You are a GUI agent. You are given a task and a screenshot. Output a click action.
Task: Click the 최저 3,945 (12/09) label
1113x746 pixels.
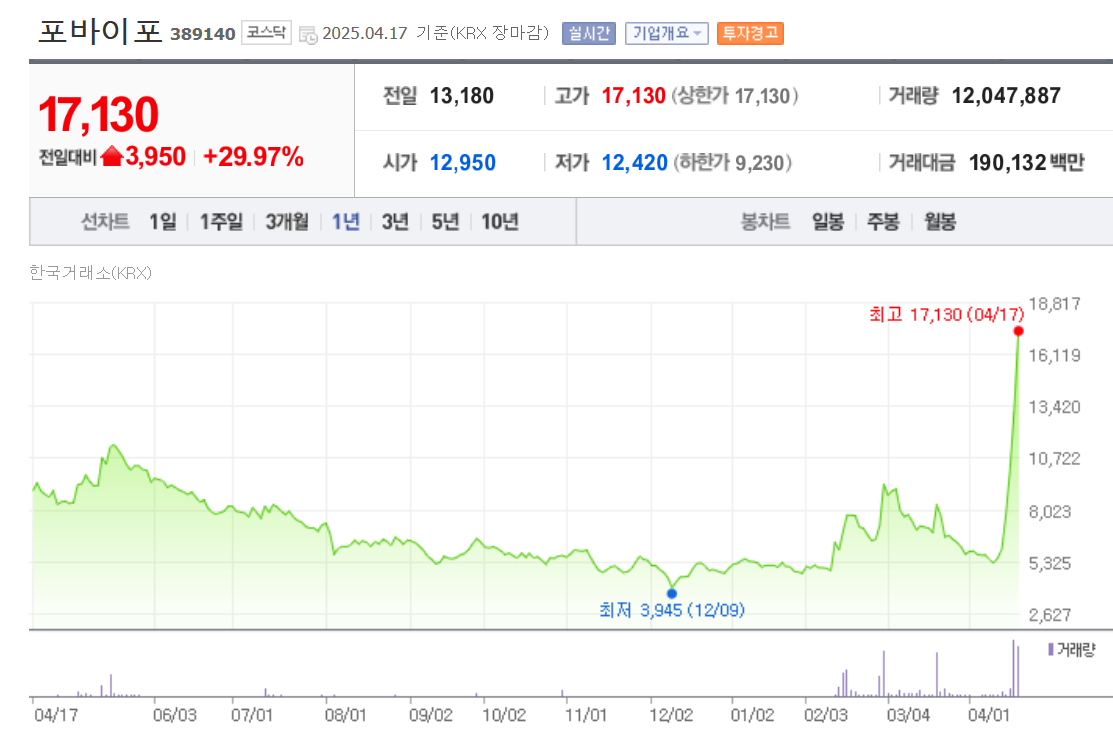click(671, 610)
